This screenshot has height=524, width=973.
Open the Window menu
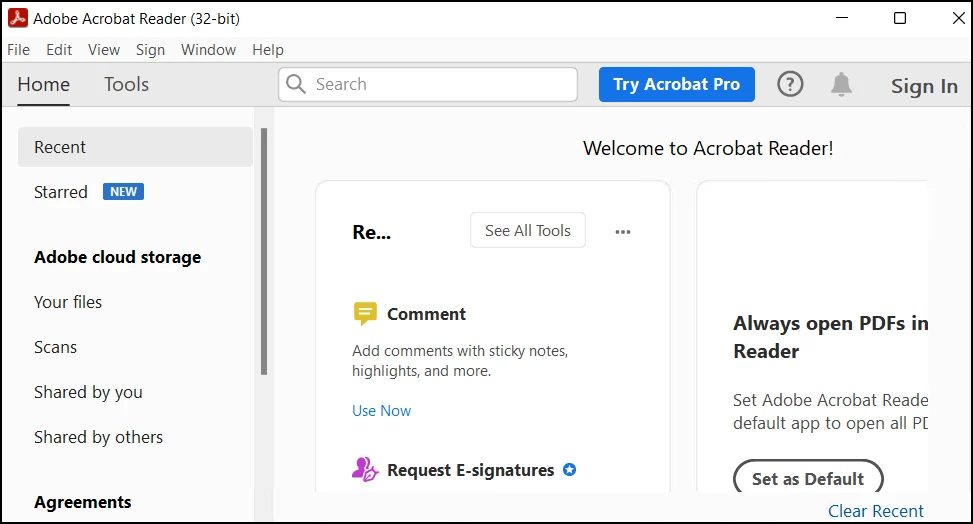tap(208, 50)
